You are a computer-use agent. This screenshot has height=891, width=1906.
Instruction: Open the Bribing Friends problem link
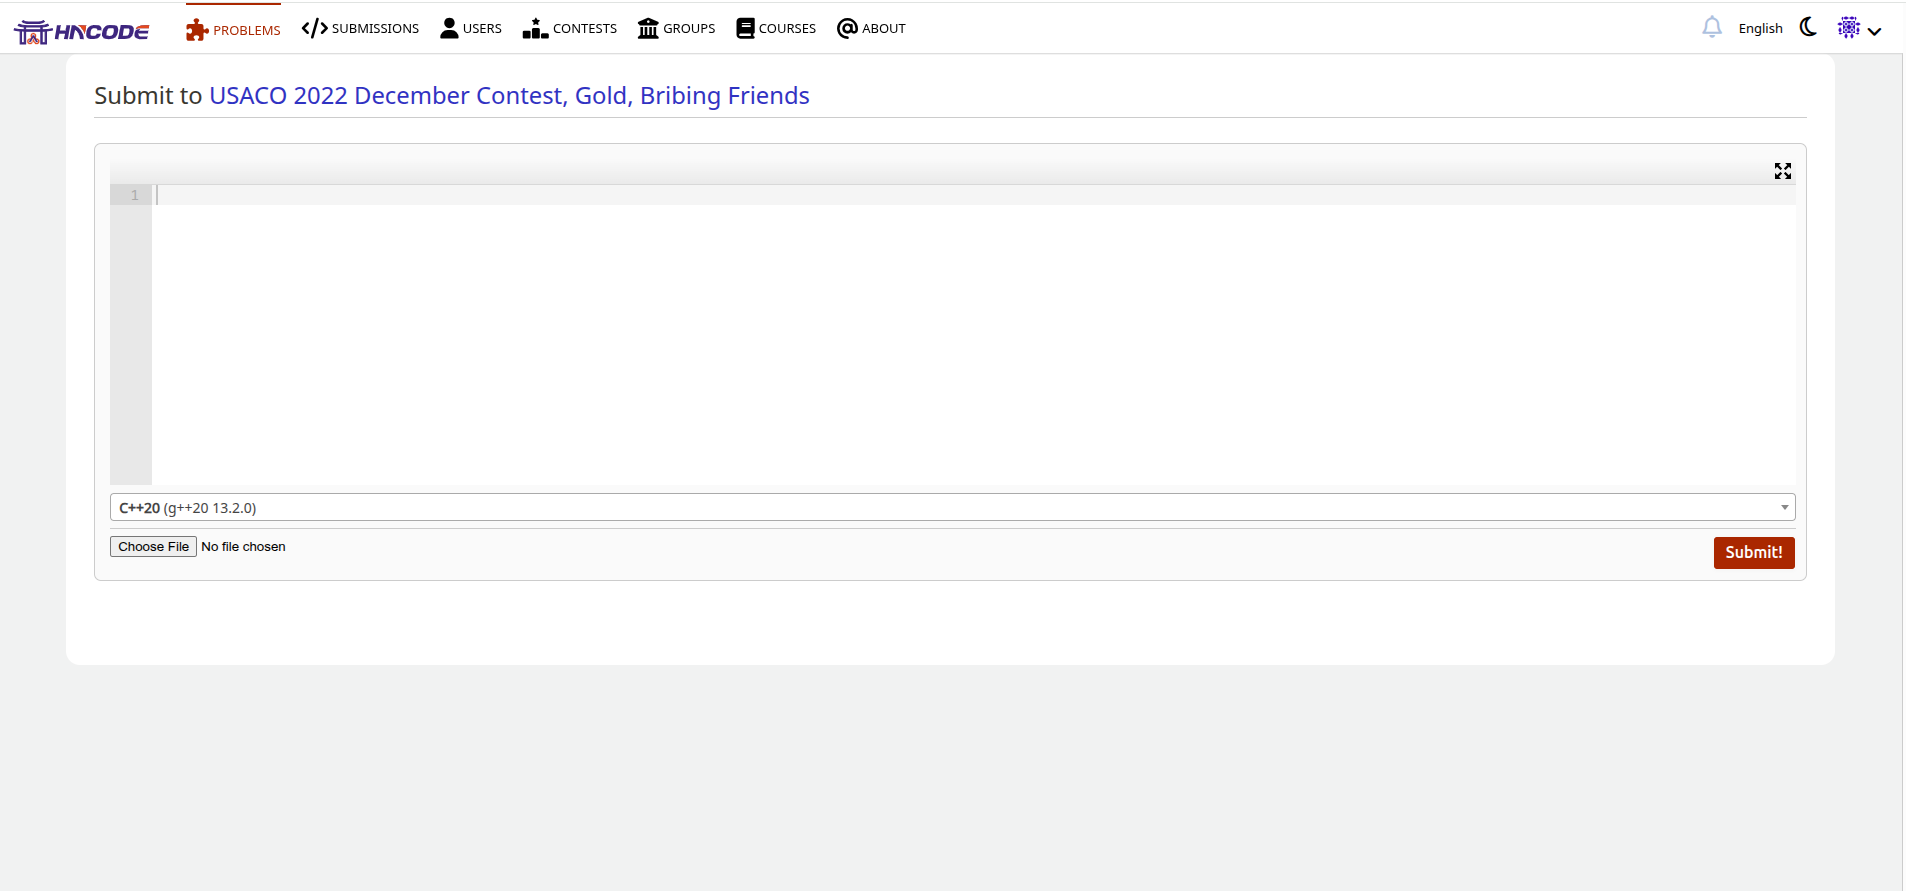point(509,95)
